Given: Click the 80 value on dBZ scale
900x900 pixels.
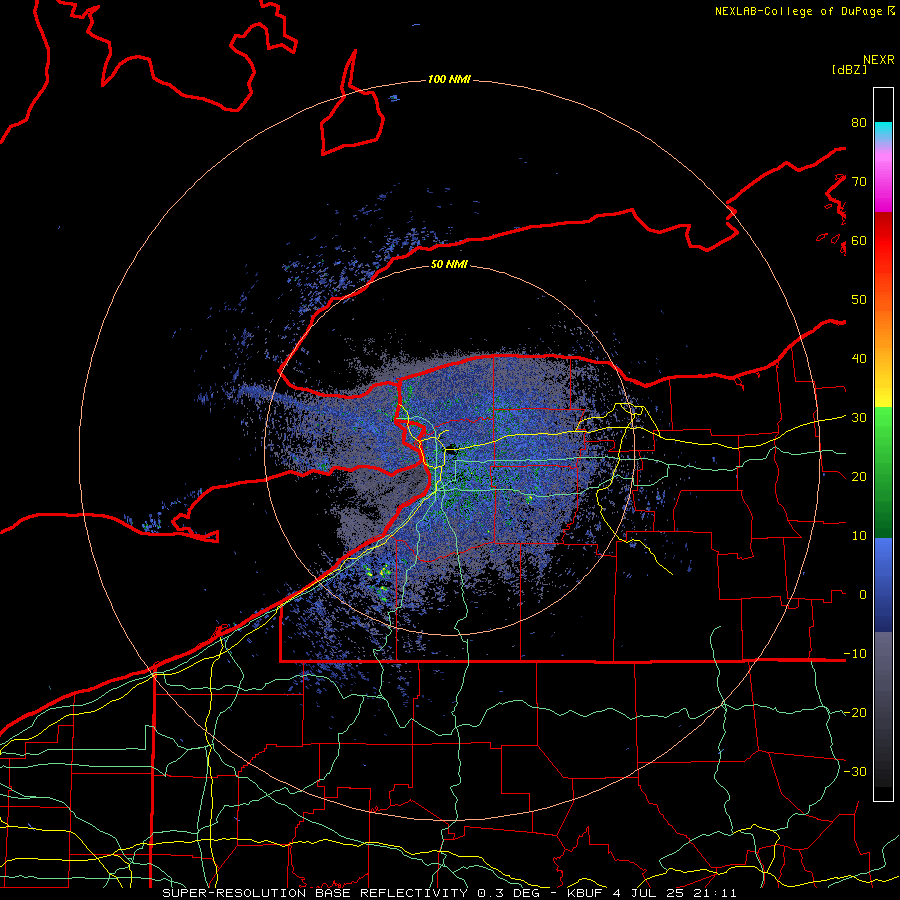Looking at the screenshot, I should [x=859, y=123].
